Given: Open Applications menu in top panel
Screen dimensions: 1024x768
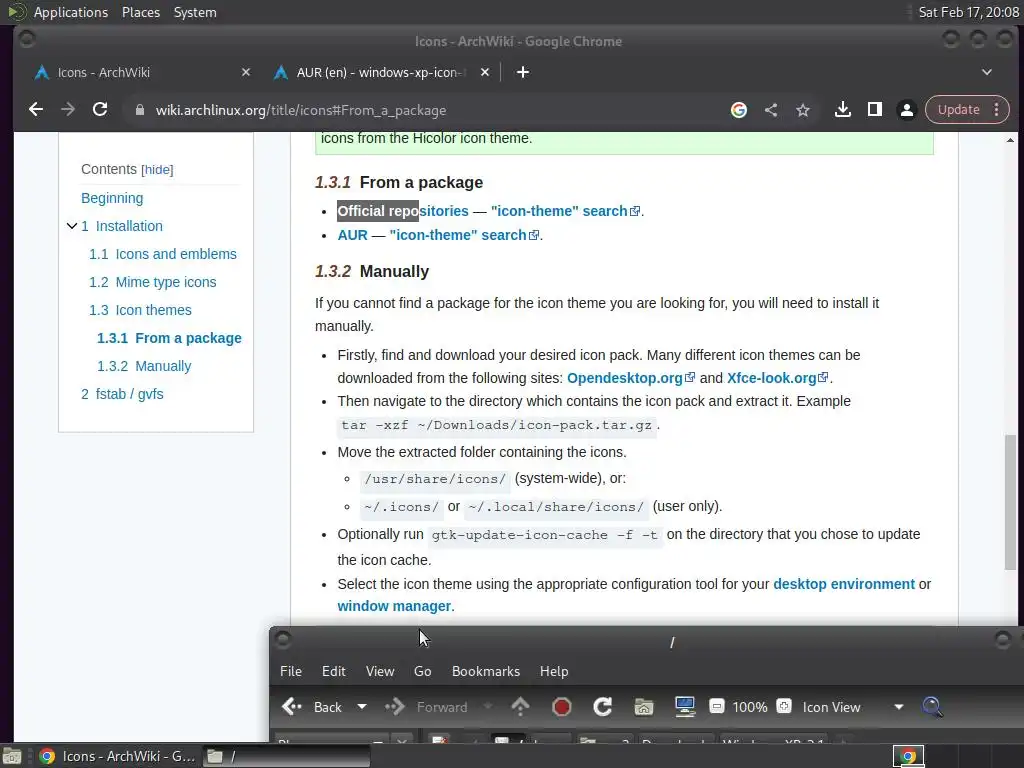Looking at the screenshot, I should coord(71,12).
